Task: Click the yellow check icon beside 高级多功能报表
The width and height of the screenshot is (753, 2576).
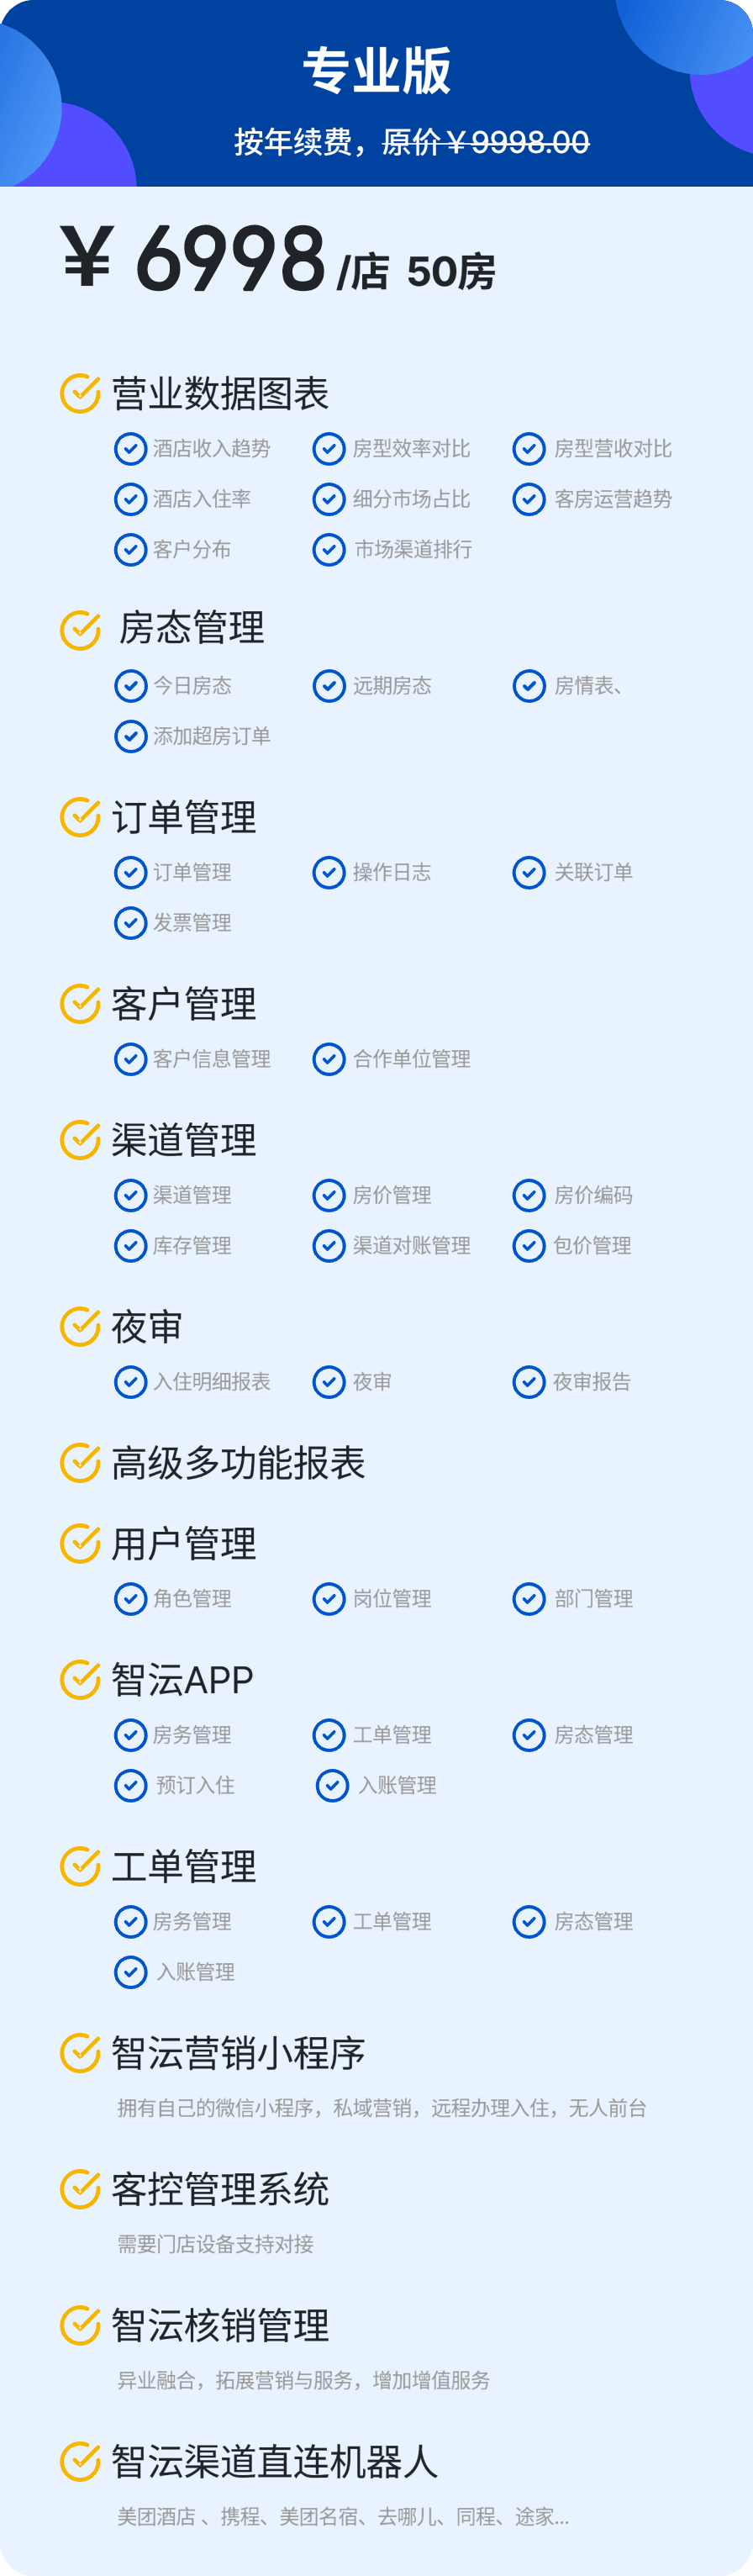Action: point(80,1462)
